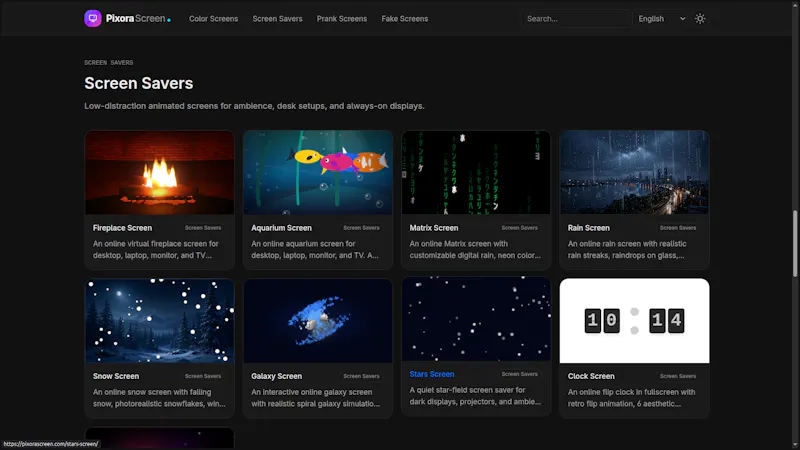Click the Matrix Screen title link
800x450 pixels.
[x=434, y=228]
